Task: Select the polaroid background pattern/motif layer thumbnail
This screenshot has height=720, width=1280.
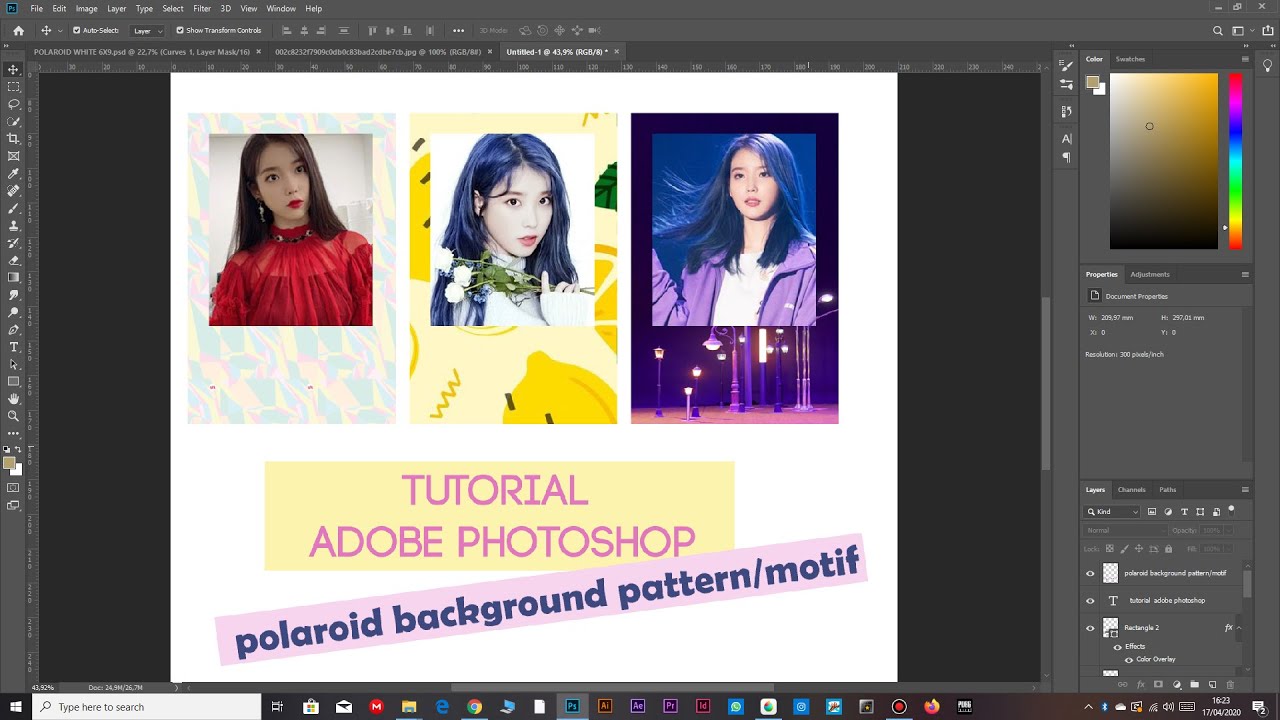Action: (1110, 573)
